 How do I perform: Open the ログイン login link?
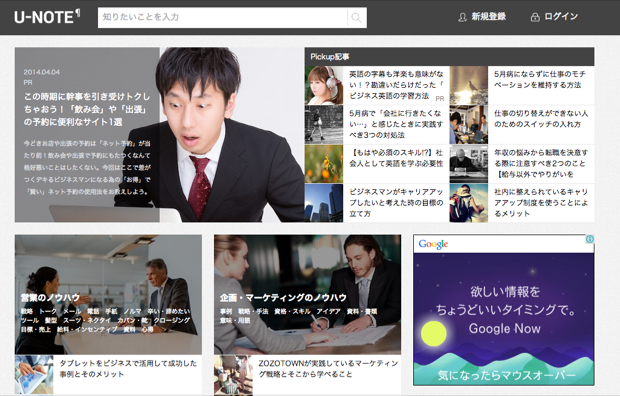pos(561,17)
